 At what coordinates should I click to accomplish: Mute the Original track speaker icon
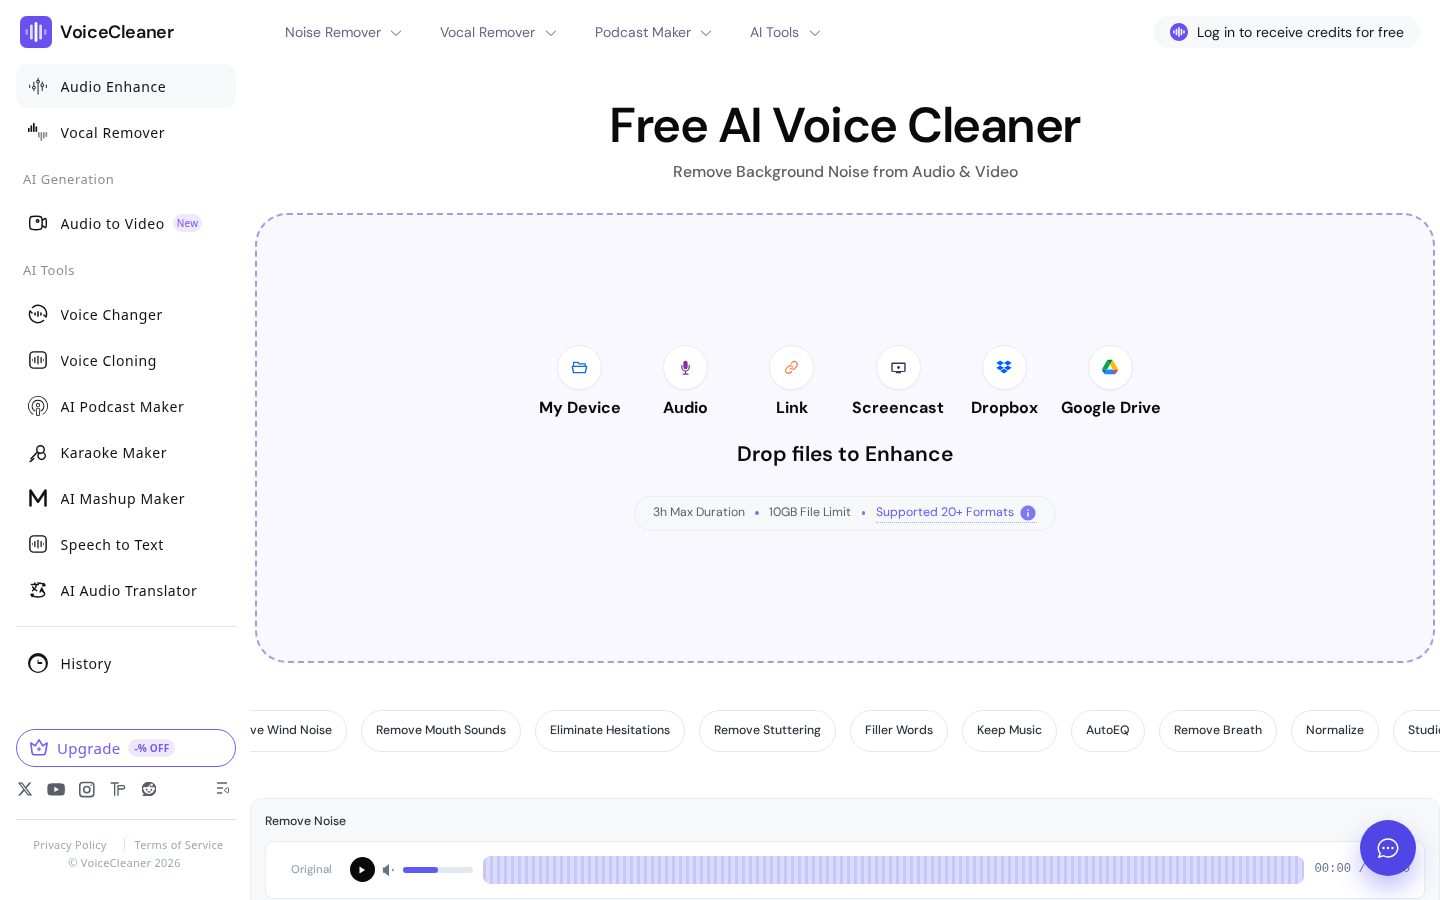coord(388,870)
